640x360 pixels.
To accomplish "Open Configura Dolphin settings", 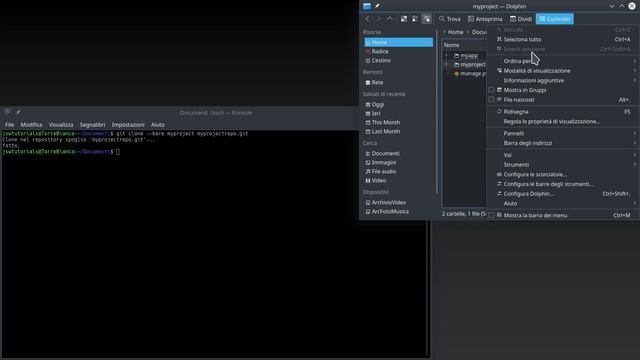I will click(563, 194).
